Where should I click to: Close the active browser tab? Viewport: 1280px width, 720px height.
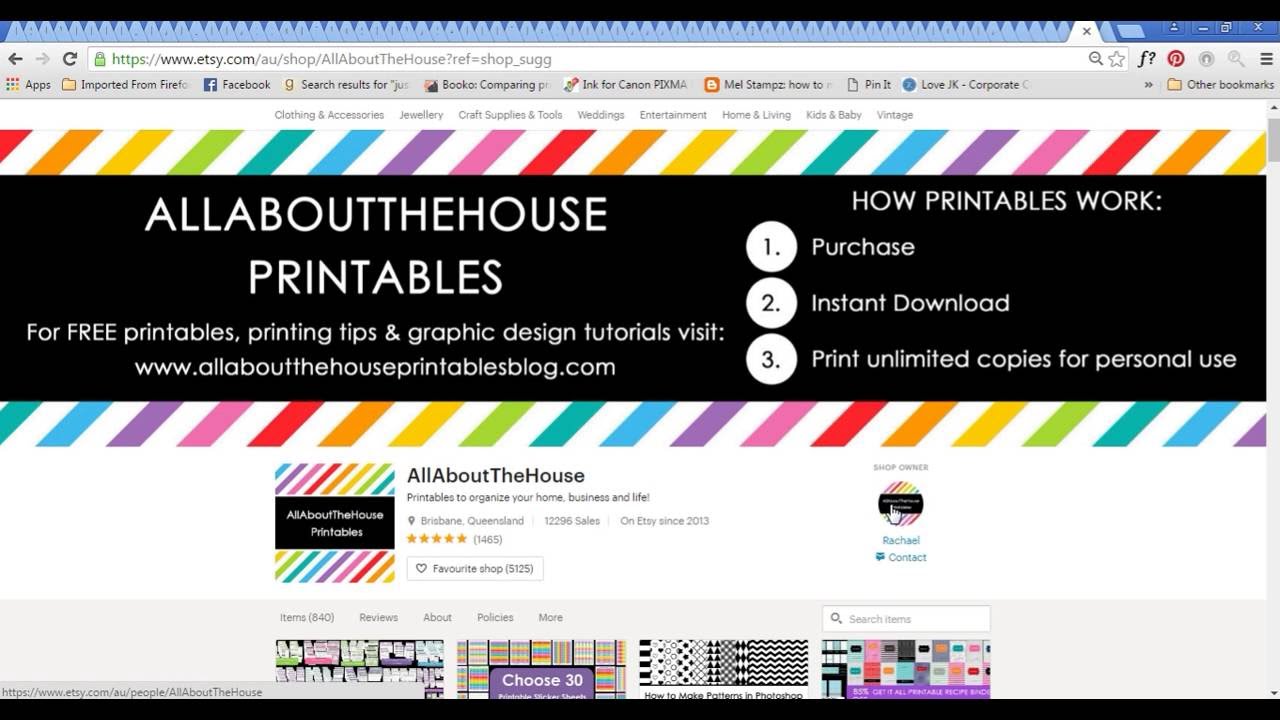1086,31
